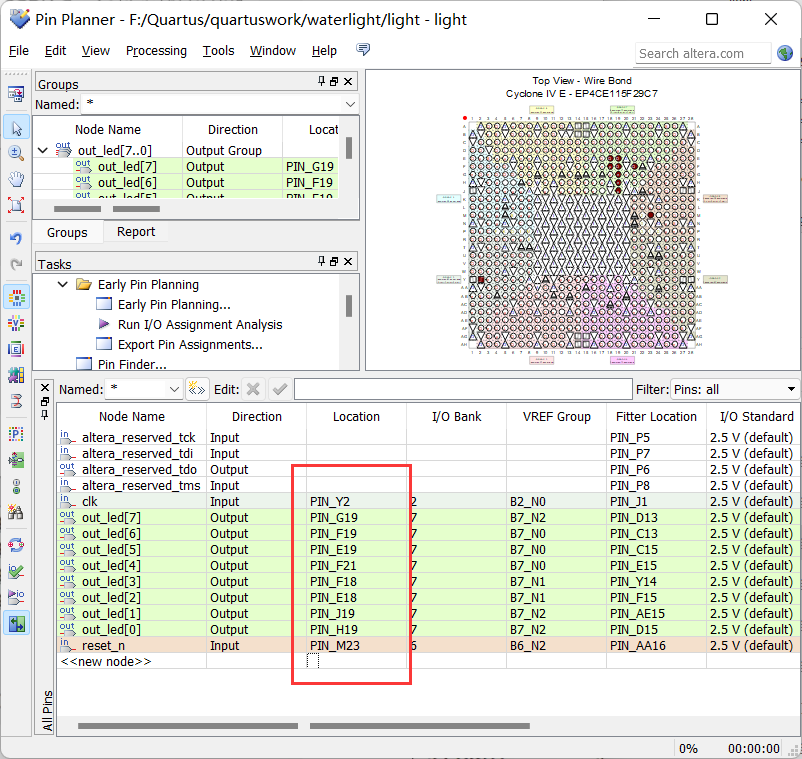Switch to the Groups tab

pos(67,233)
